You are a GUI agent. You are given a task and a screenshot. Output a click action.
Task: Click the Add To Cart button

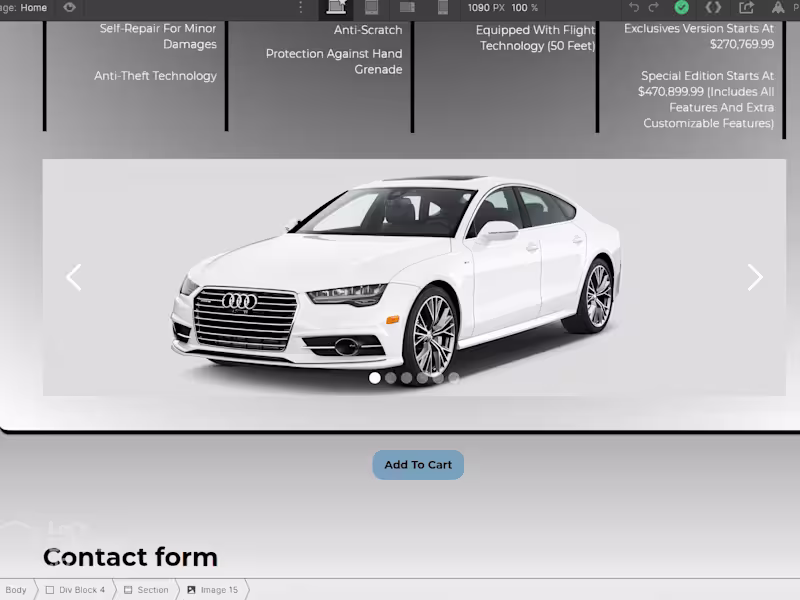pyautogui.click(x=418, y=465)
